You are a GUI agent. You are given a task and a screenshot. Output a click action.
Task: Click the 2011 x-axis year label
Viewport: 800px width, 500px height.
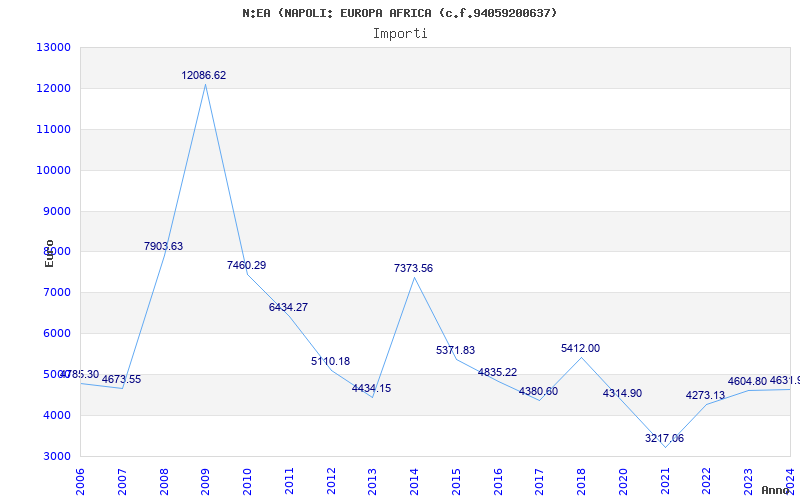[x=289, y=481]
